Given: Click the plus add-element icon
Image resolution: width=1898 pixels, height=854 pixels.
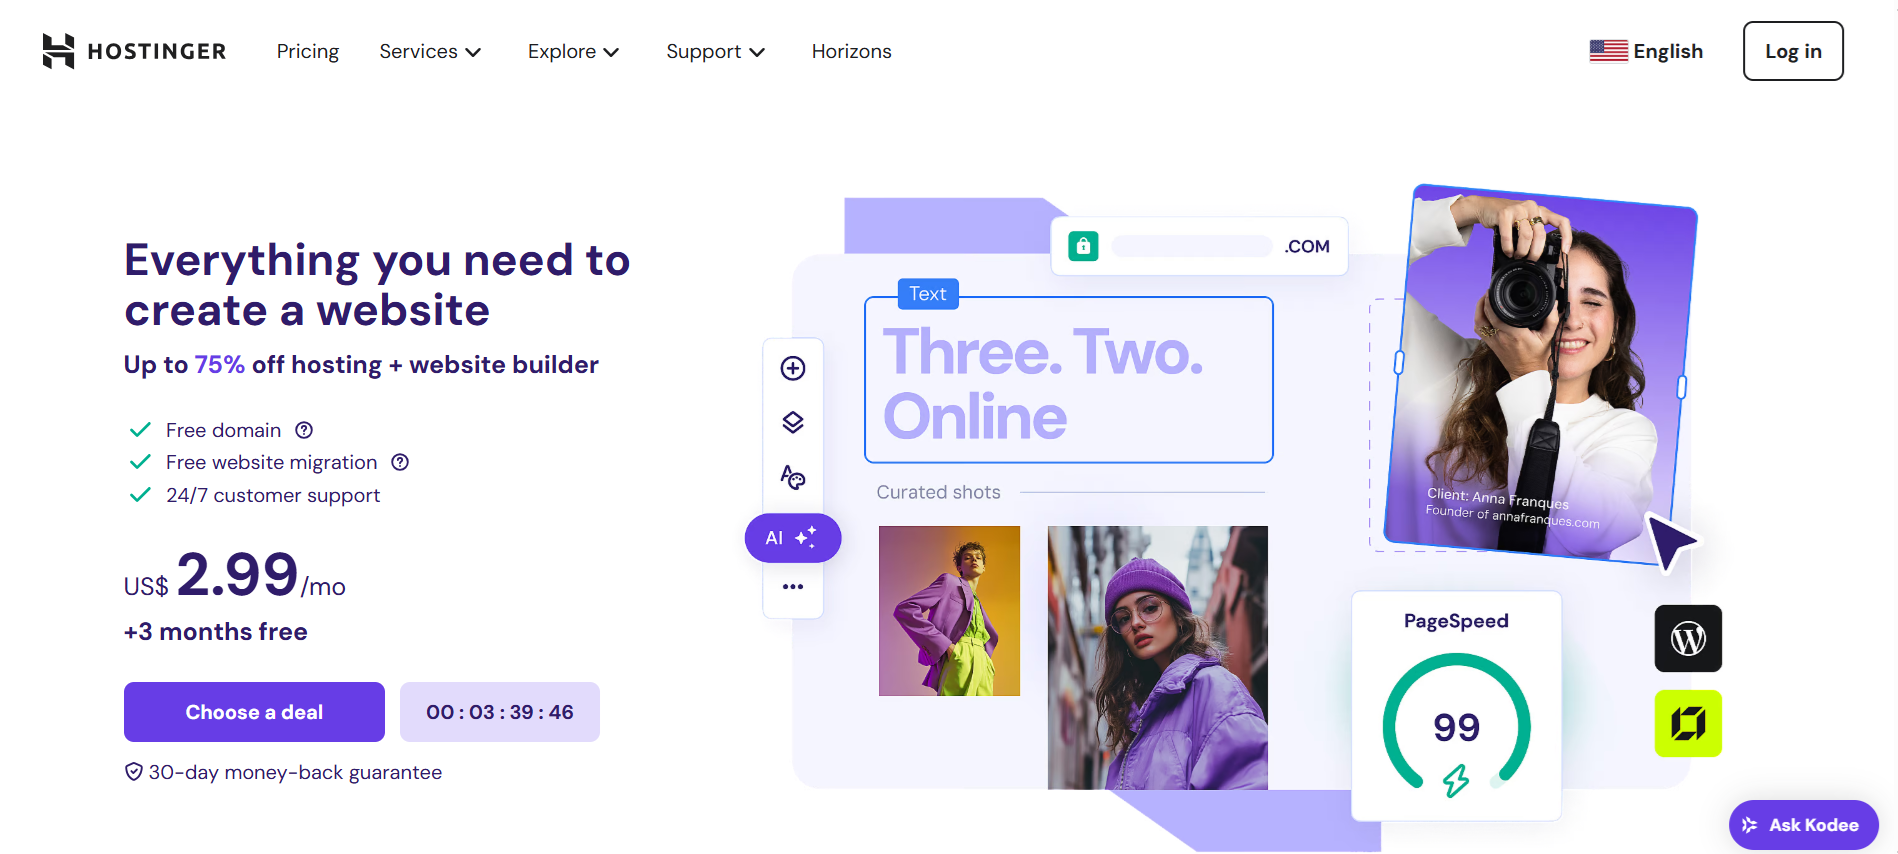Looking at the screenshot, I should coord(793,368).
